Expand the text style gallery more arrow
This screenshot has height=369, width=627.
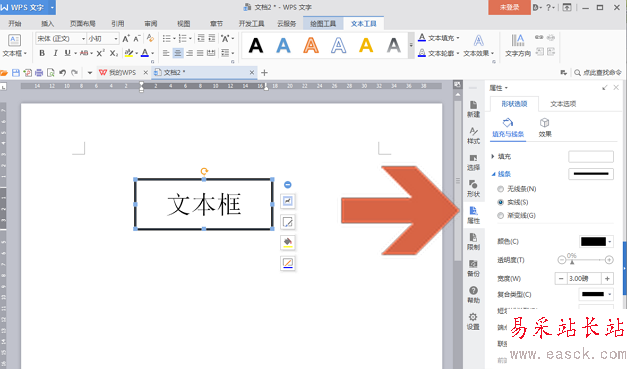point(411,45)
